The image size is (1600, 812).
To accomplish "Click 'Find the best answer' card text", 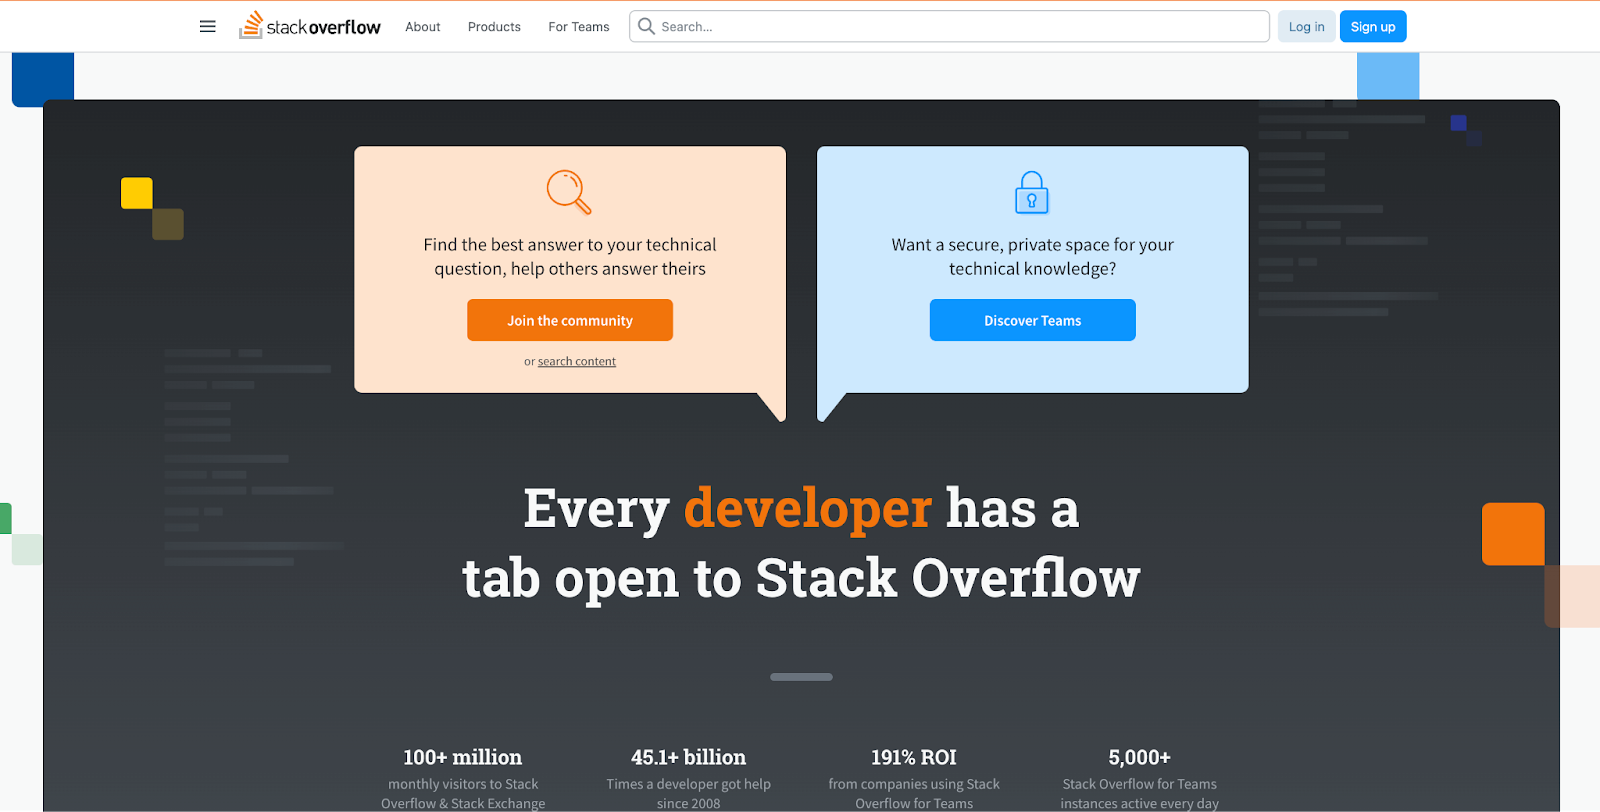I will pyautogui.click(x=570, y=257).
